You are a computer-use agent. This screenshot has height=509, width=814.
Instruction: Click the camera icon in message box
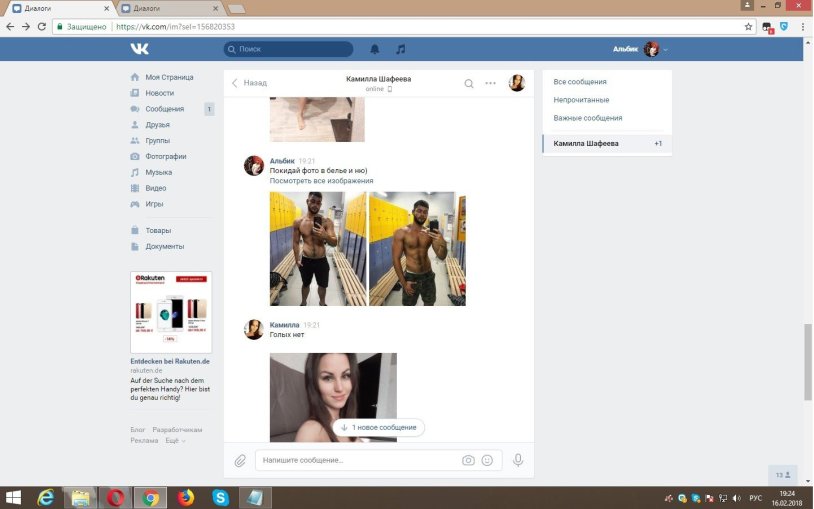[x=468, y=460]
